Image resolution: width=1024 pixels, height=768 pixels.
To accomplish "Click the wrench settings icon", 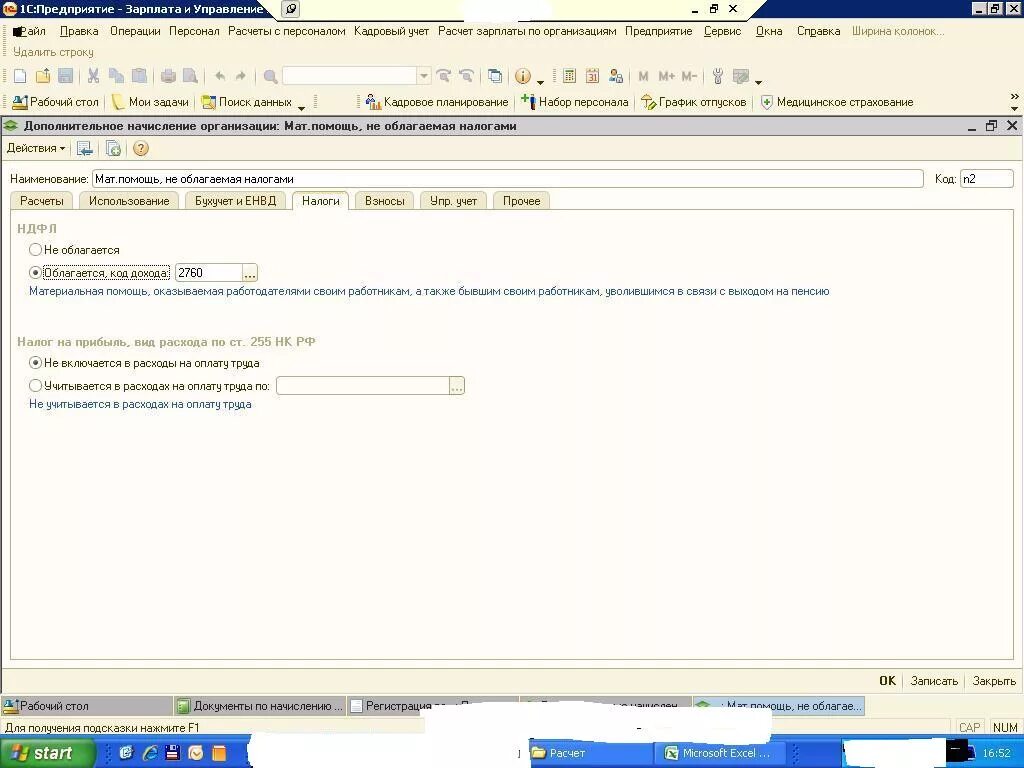I will click(x=718, y=76).
